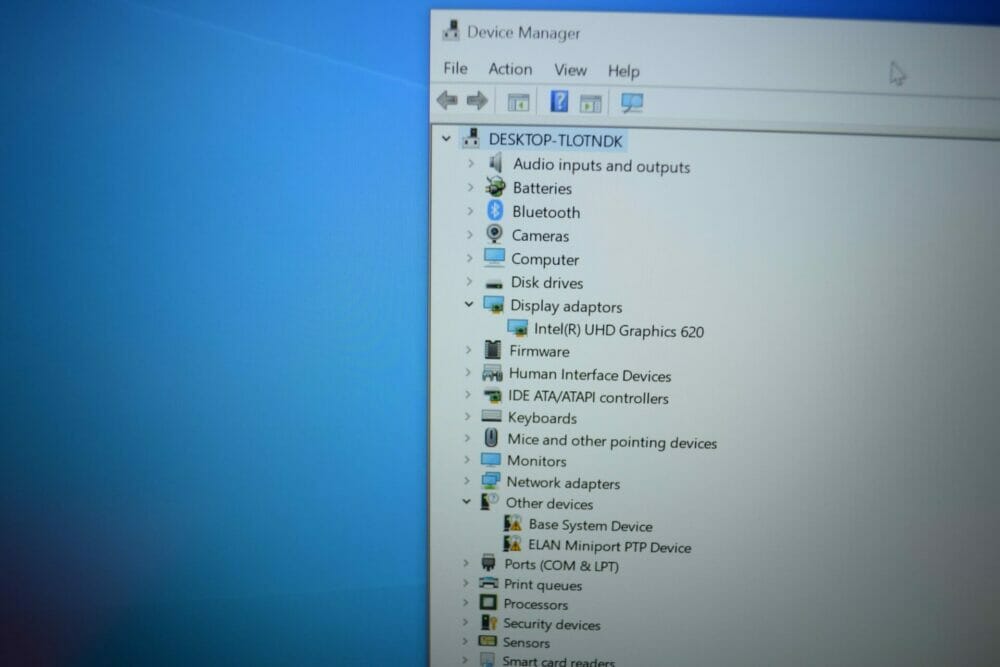Click the Forward arrow toolbar button
The height and width of the screenshot is (667, 1000).
pos(477,100)
